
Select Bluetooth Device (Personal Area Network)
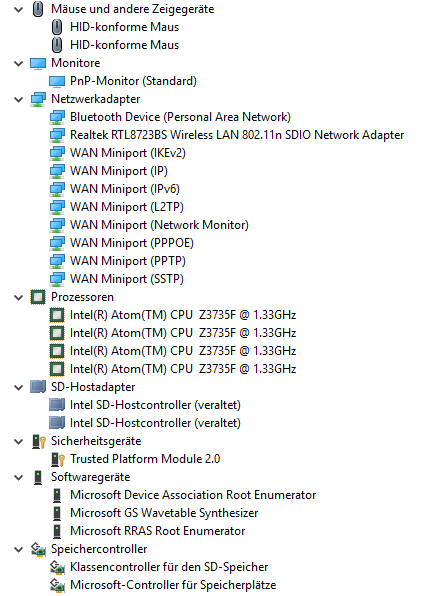180,117
